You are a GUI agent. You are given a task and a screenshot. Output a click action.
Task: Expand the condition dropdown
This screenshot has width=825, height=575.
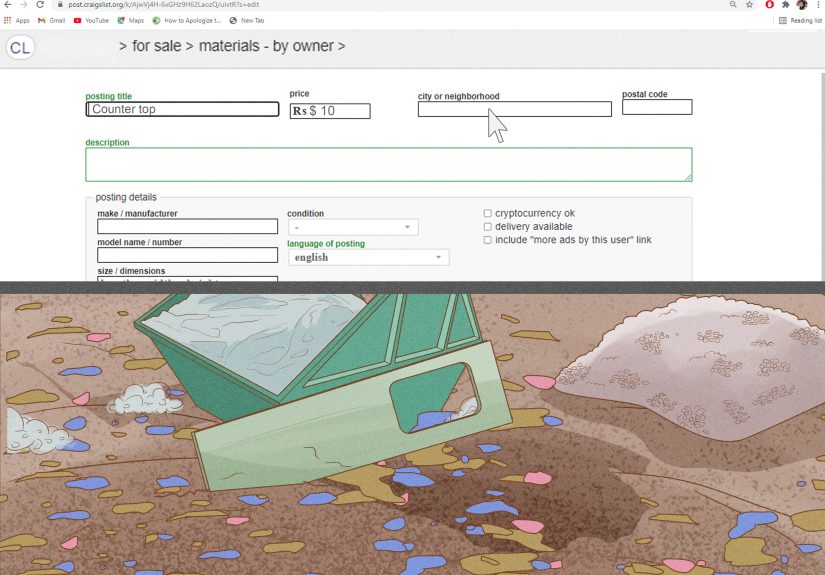point(352,228)
